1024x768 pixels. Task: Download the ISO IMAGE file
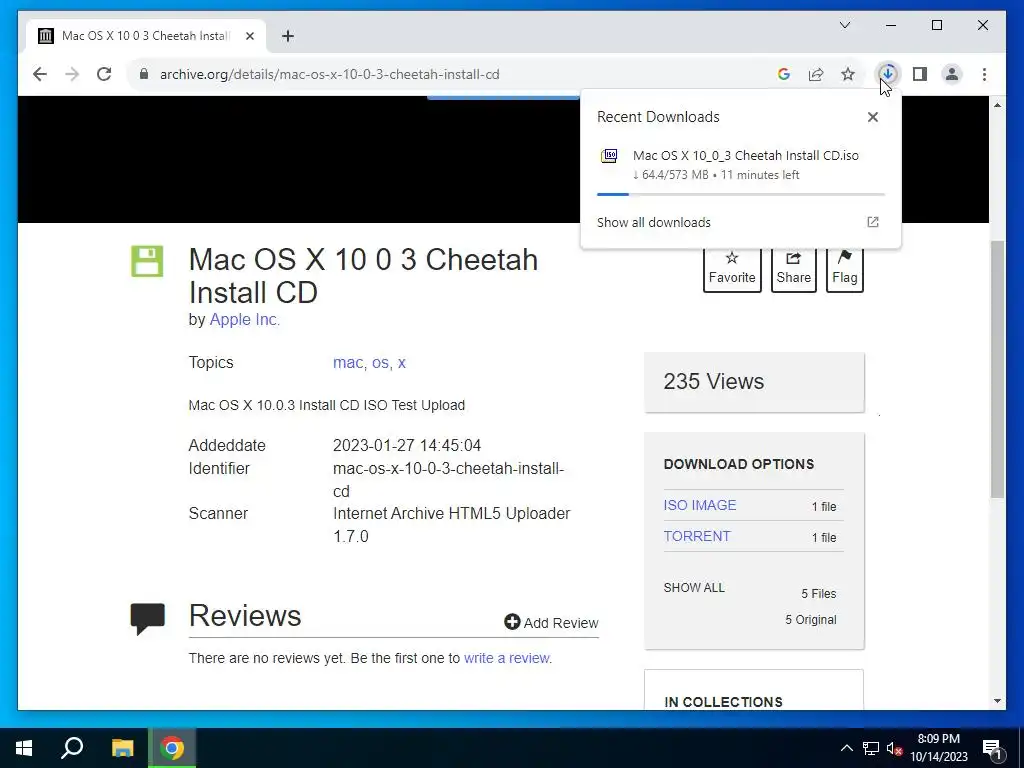coord(699,505)
